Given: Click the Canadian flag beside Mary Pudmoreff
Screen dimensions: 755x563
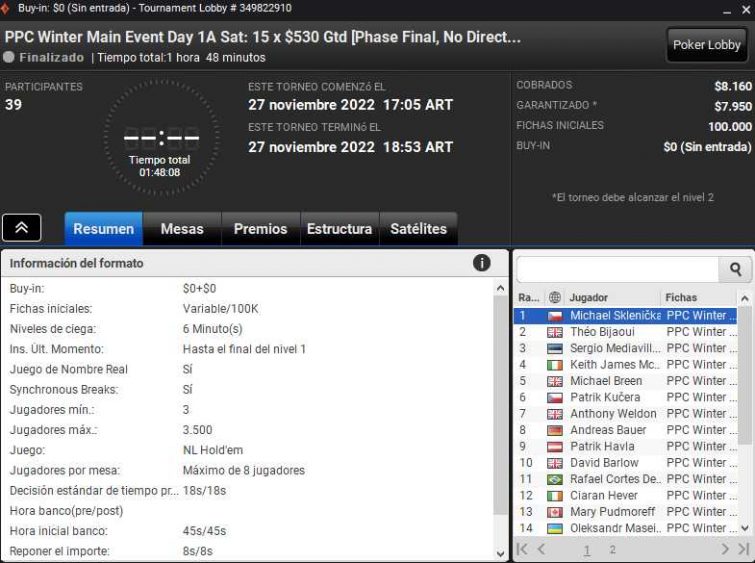Looking at the screenshot, I should [555, 512].
